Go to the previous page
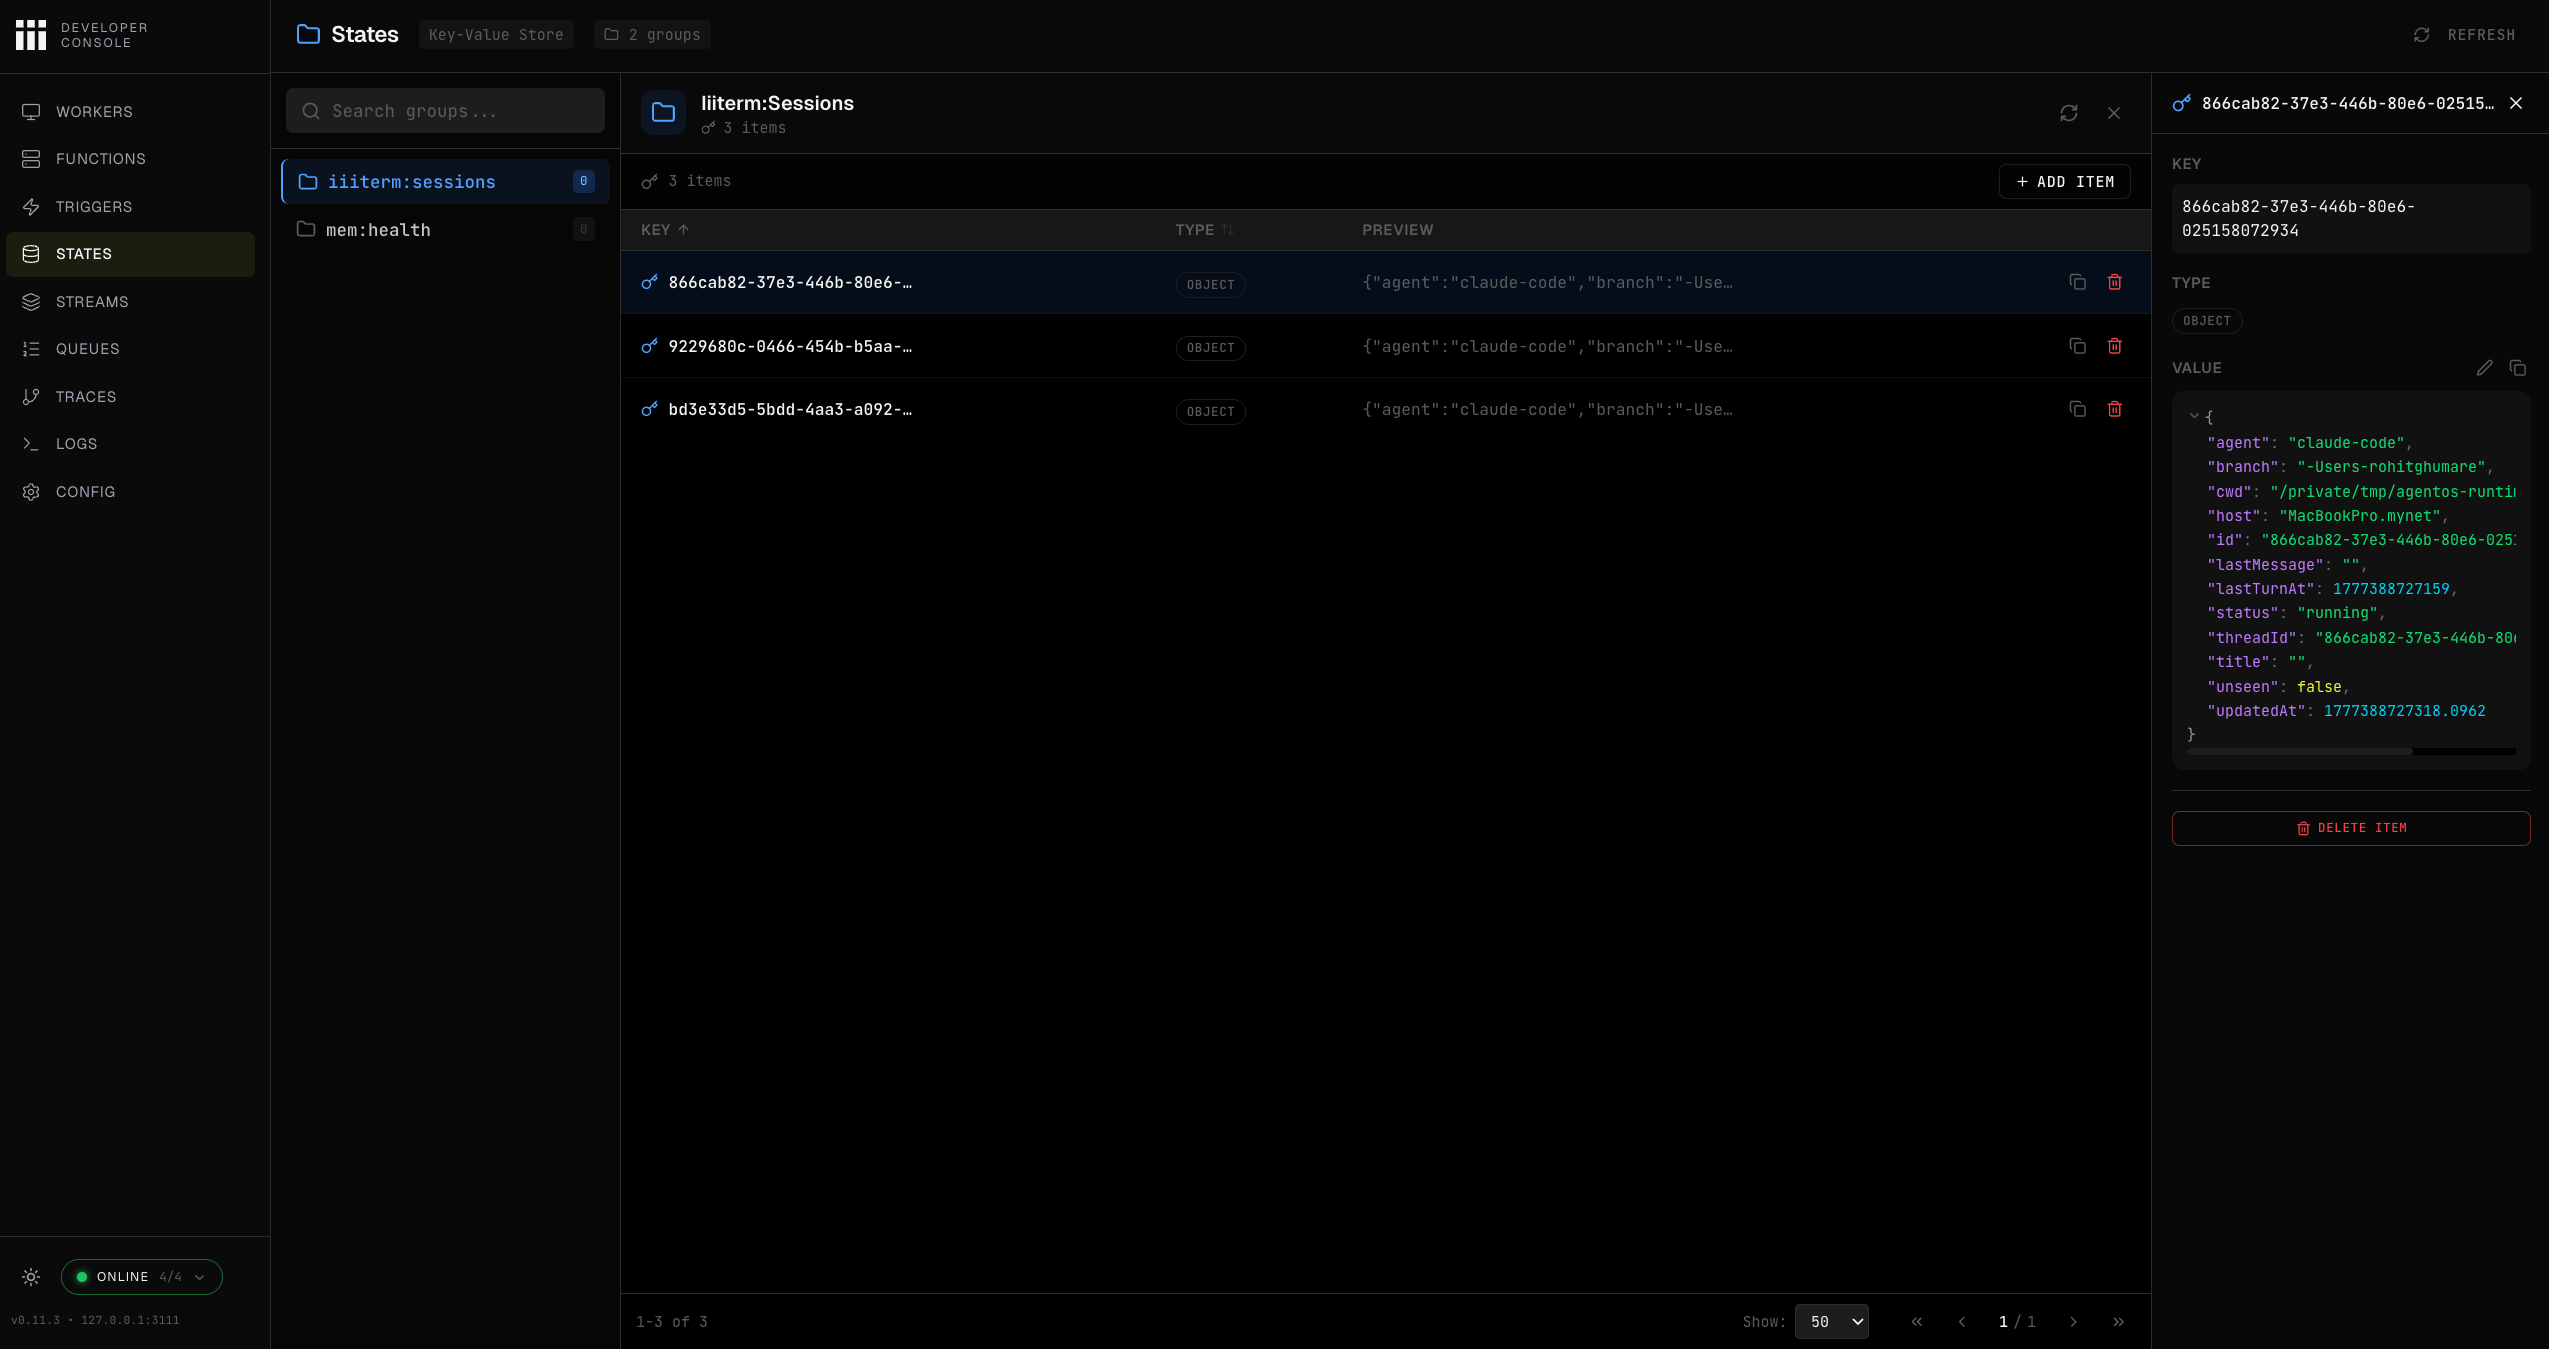 click(1962, 1322)
